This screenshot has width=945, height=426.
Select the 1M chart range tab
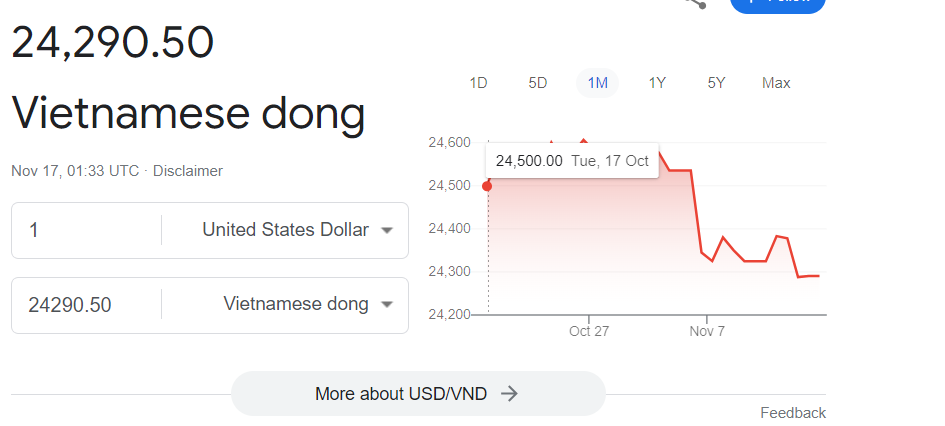pos(597,83)
